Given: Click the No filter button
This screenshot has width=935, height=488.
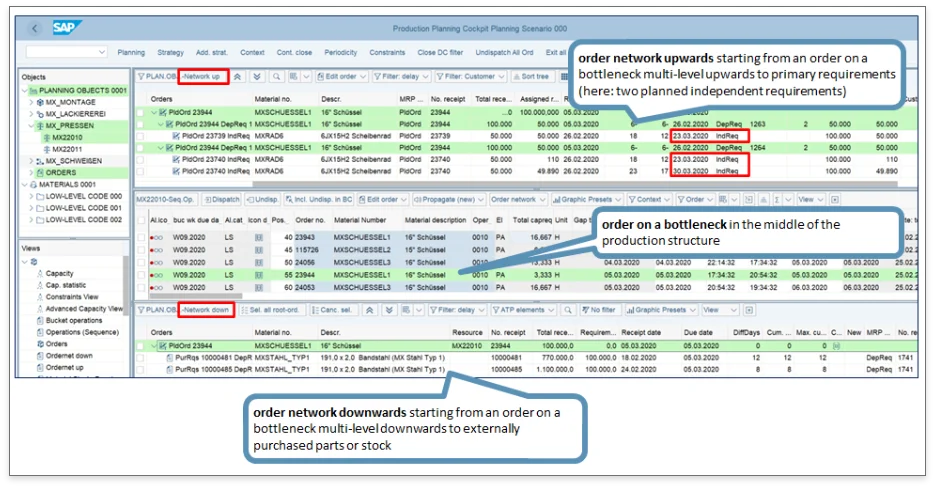Looking at the screenshot, I should 599,310.
